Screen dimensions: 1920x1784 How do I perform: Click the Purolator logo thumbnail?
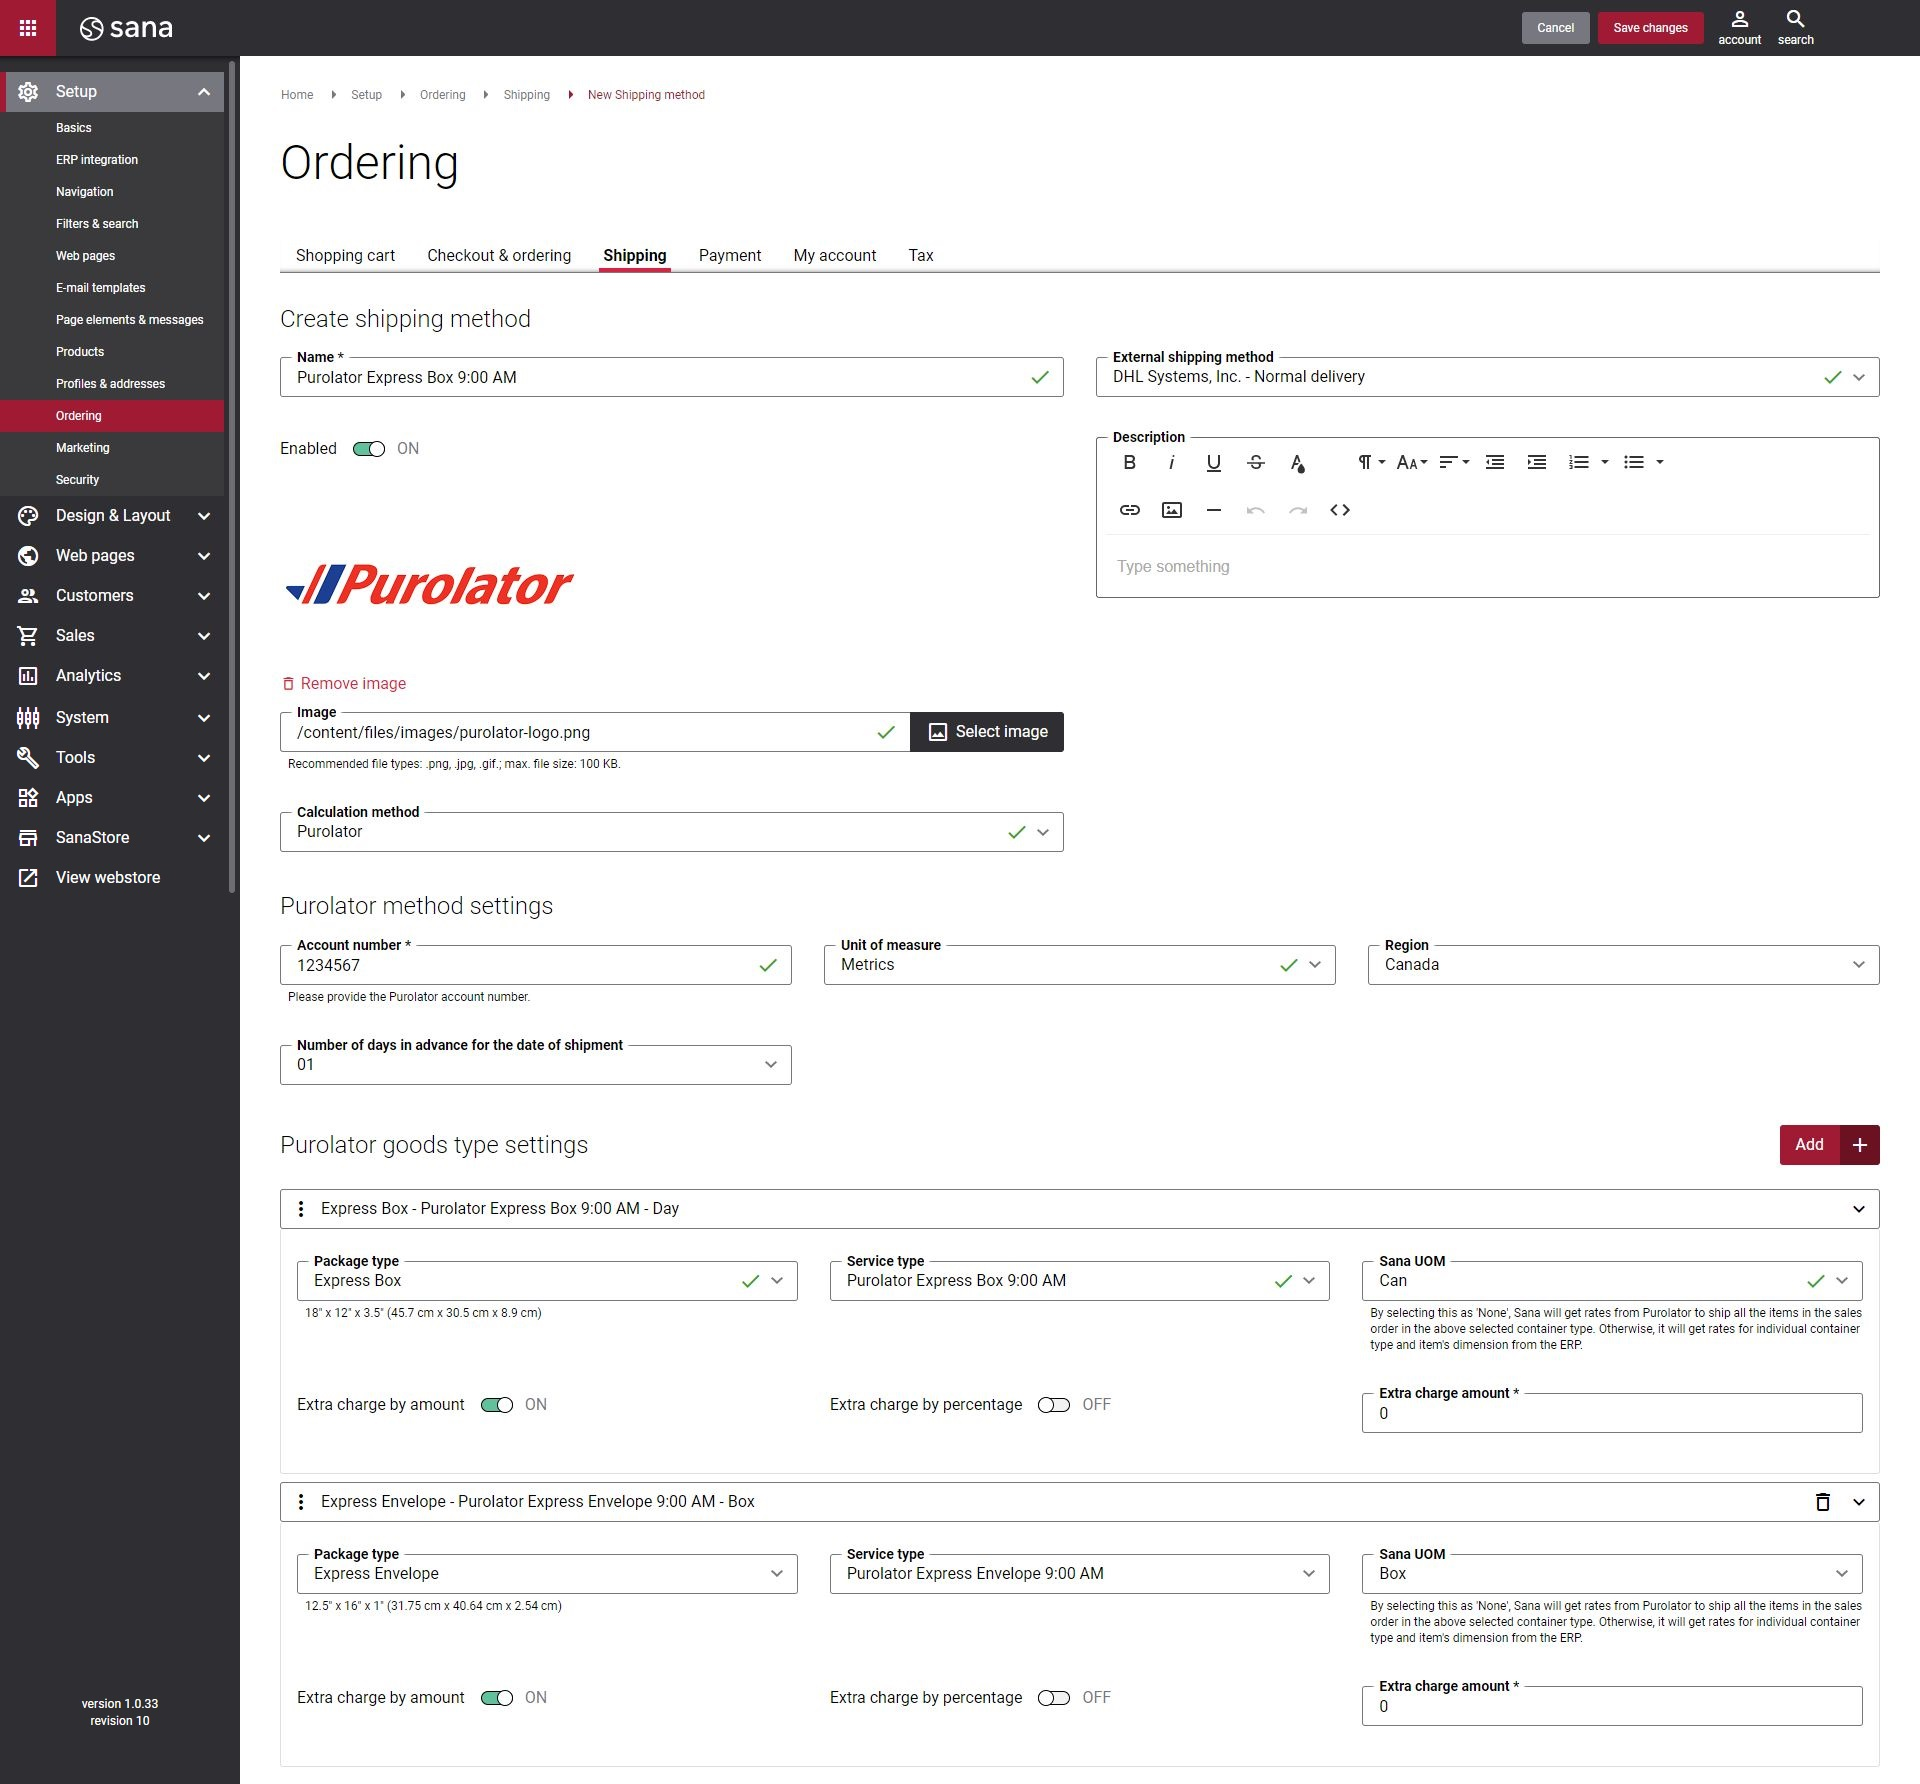pos(429,585)
